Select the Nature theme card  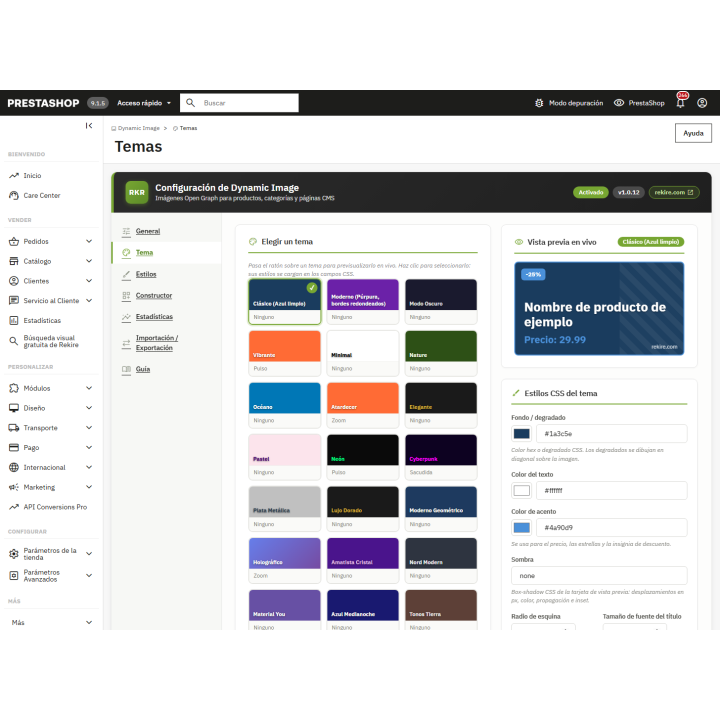point(441,353)
